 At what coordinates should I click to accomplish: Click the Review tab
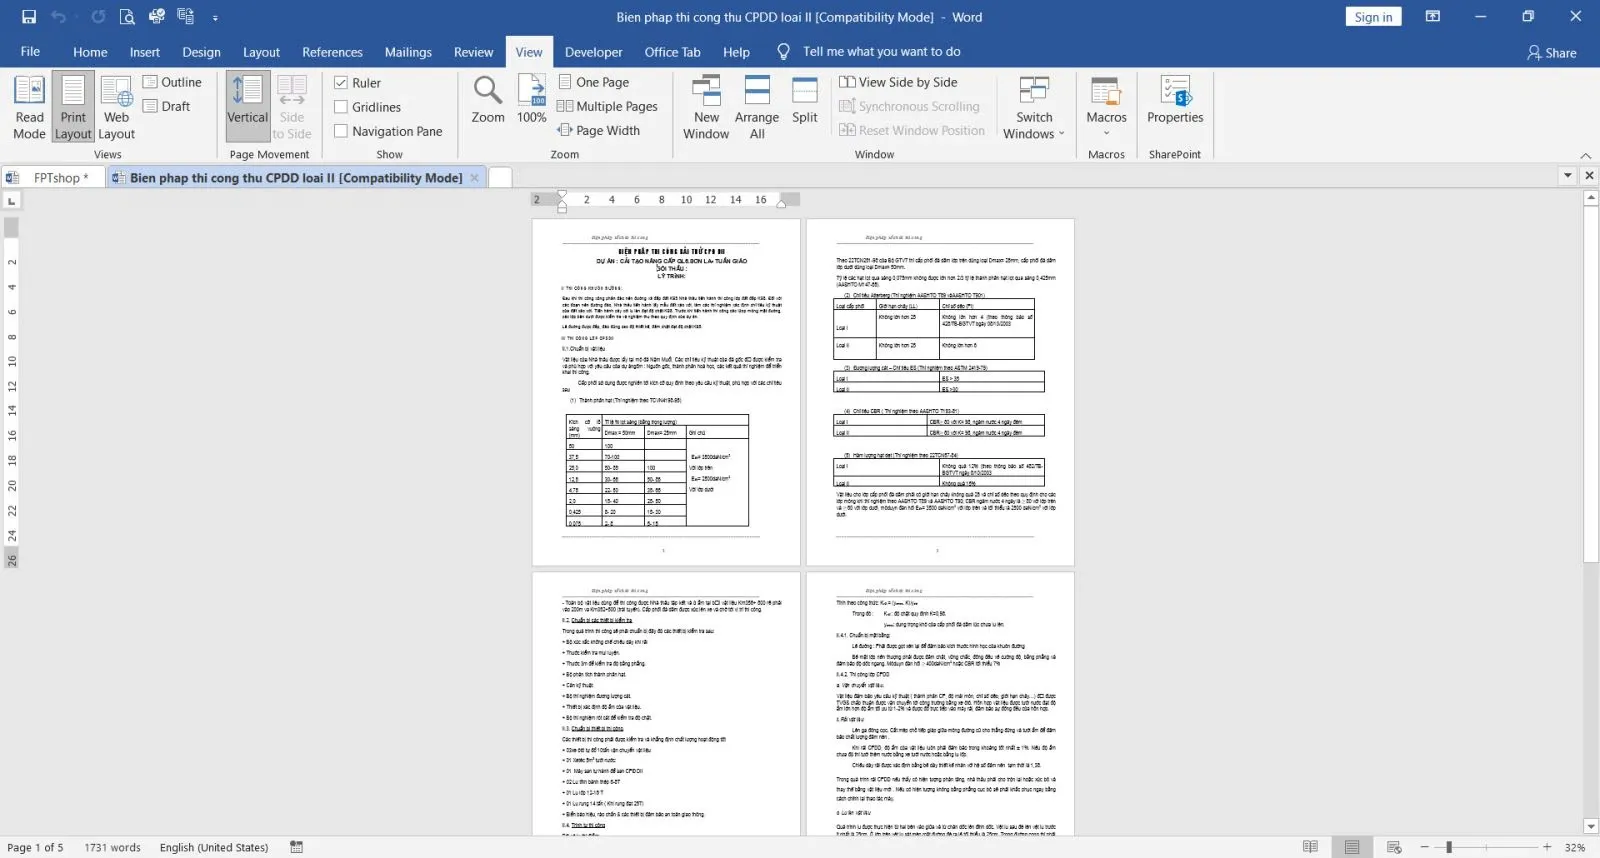pos(473,52)
